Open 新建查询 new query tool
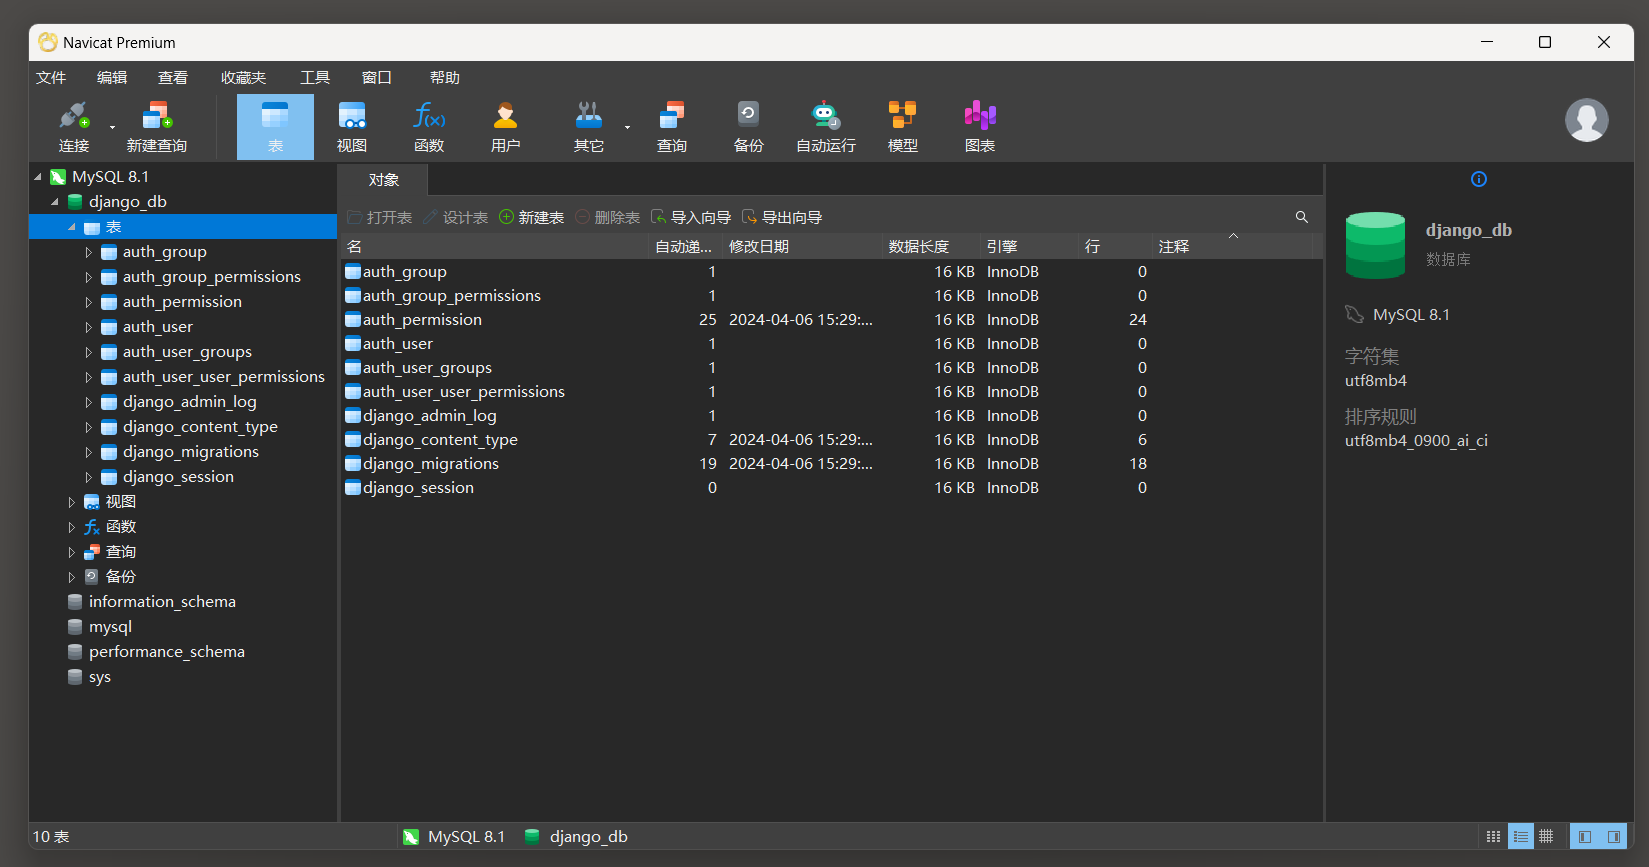Image resolution: width=1649 pixels, height=867 pixels. 157,126
